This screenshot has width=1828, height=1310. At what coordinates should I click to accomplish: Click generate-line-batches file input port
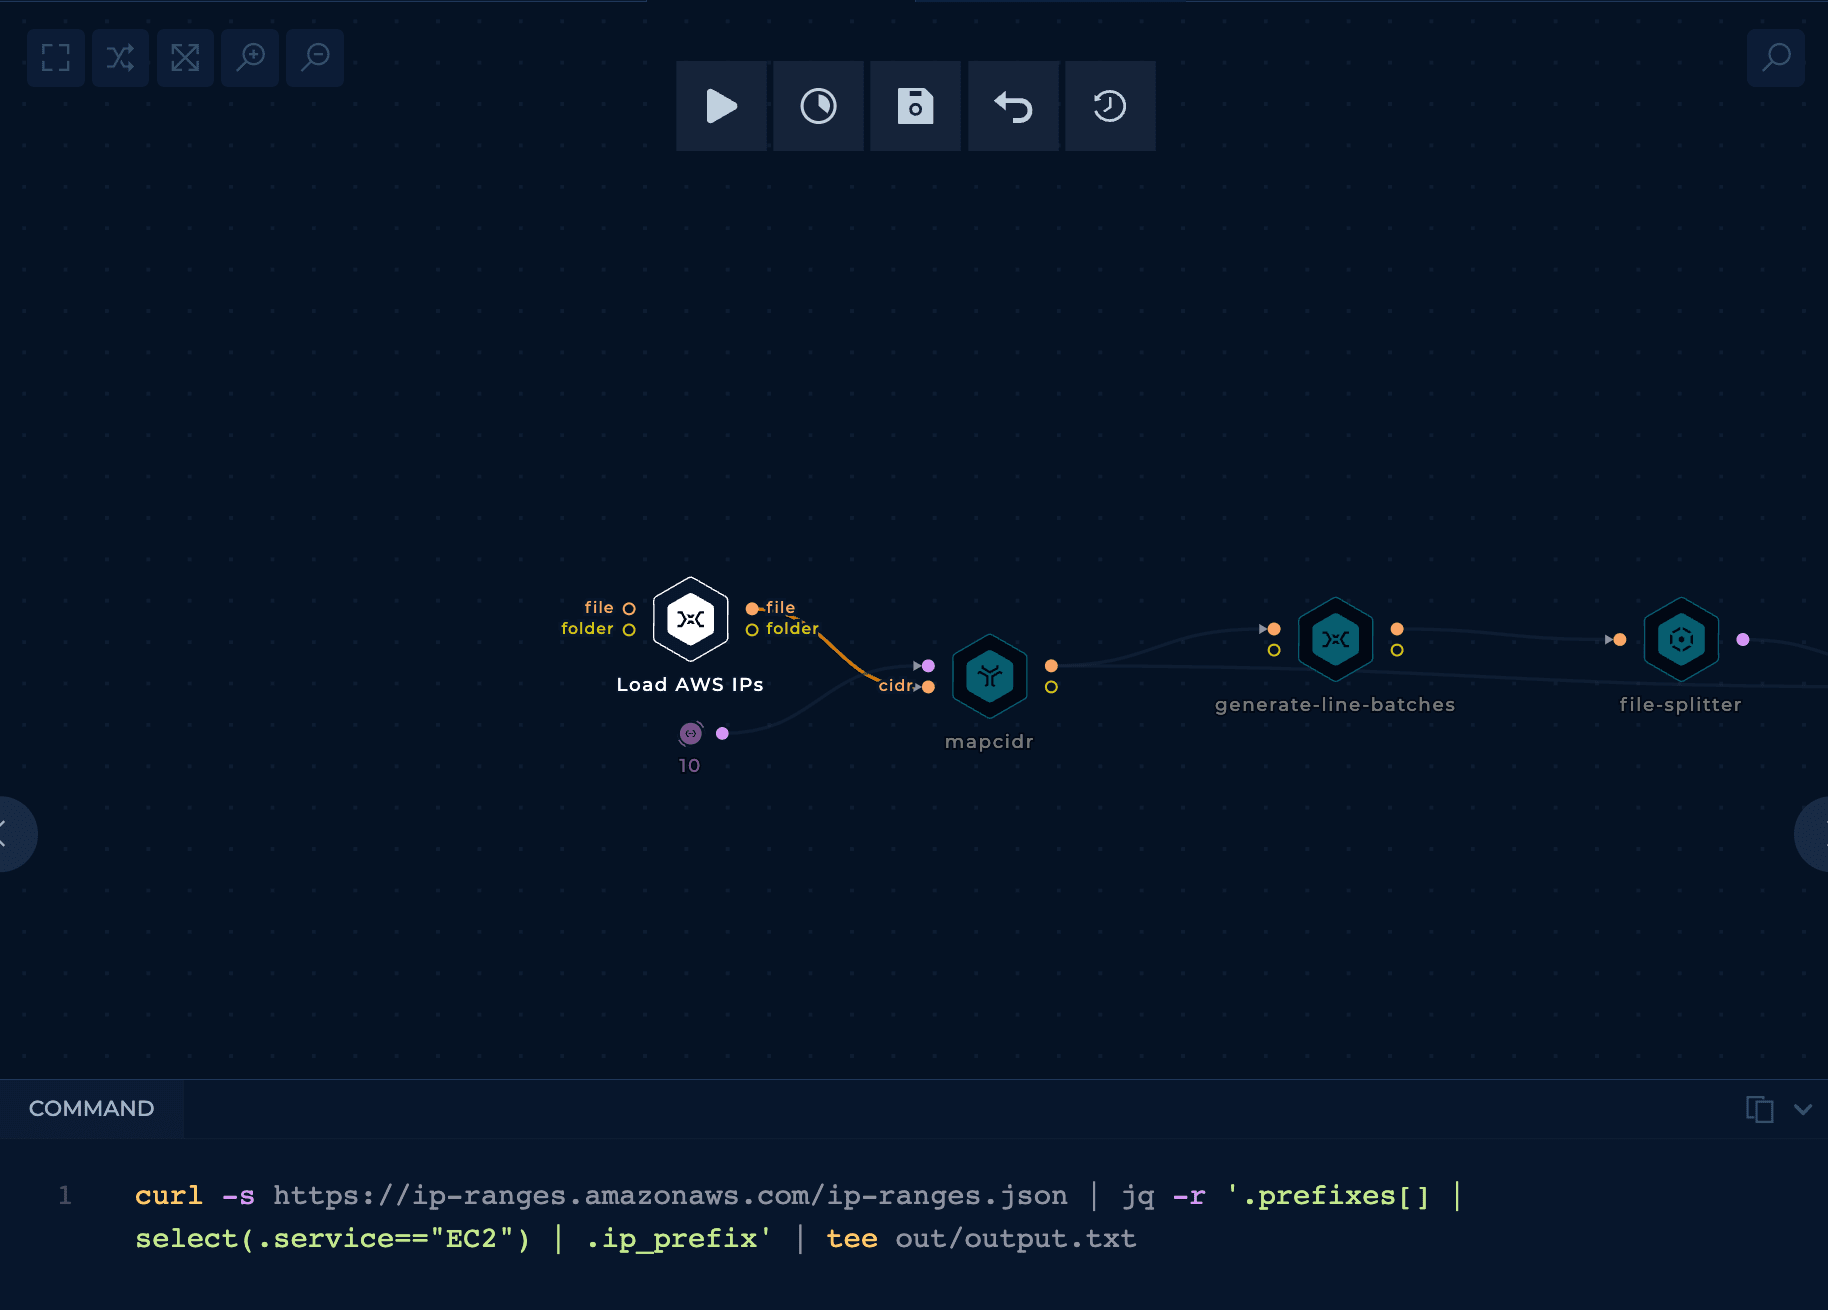(1274, 629)
